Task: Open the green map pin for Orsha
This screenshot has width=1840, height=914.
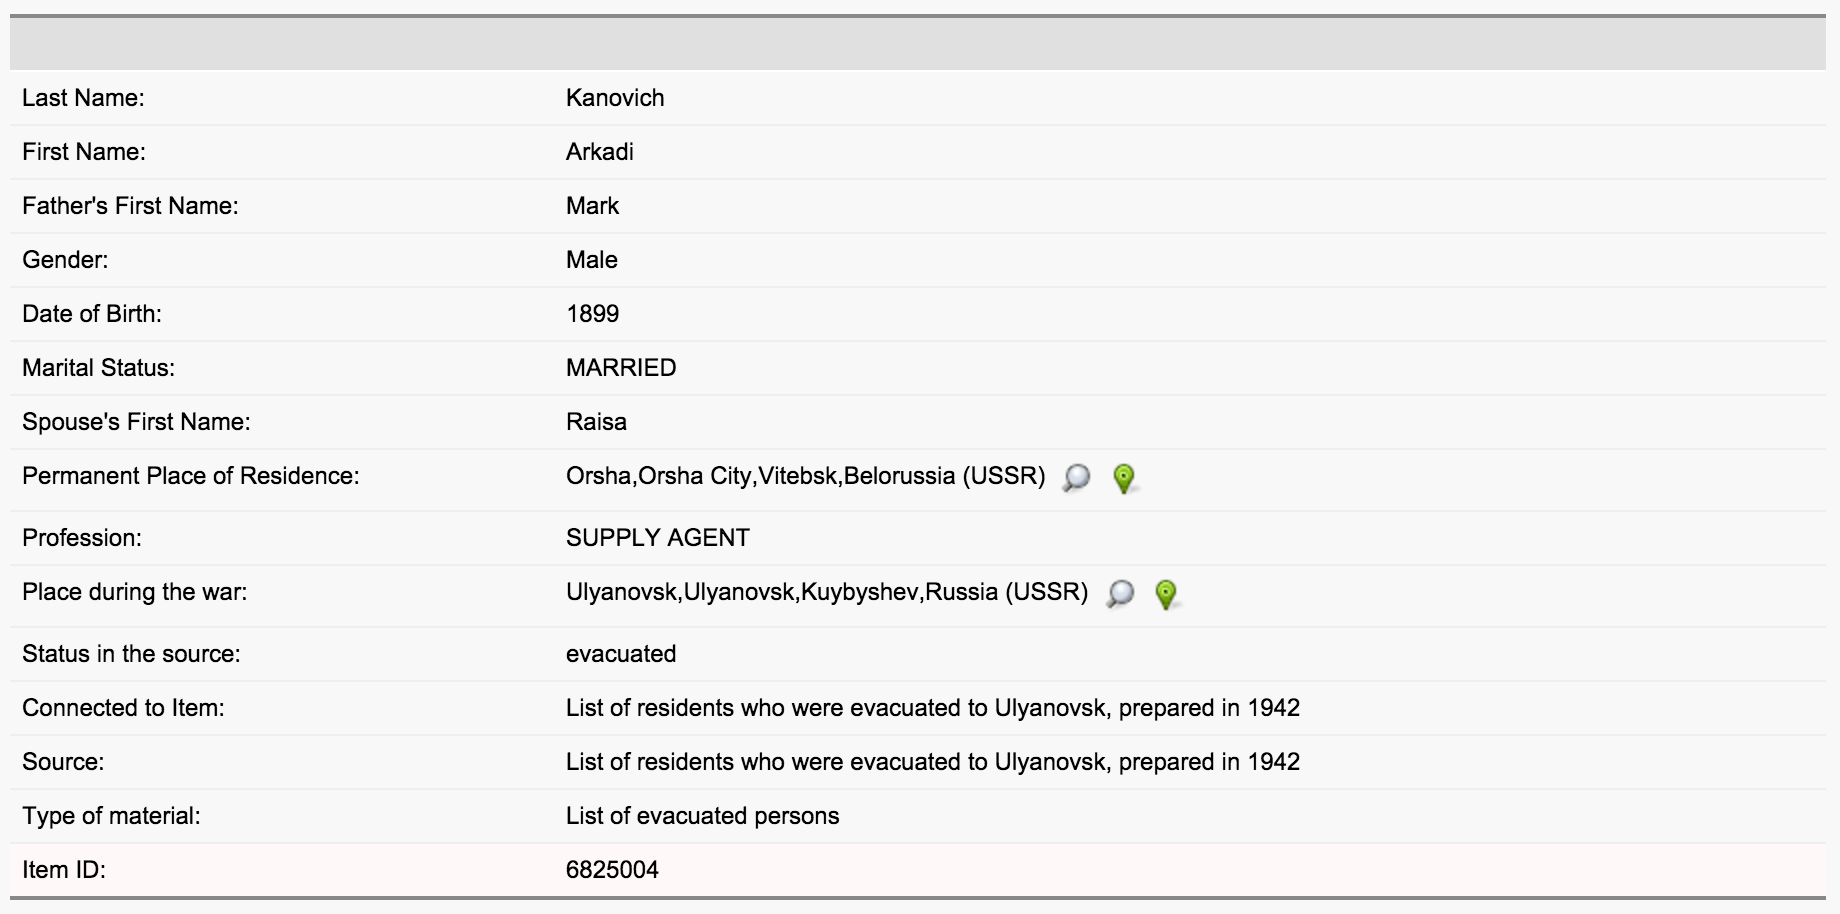Action: click(x=1124, y=479)
